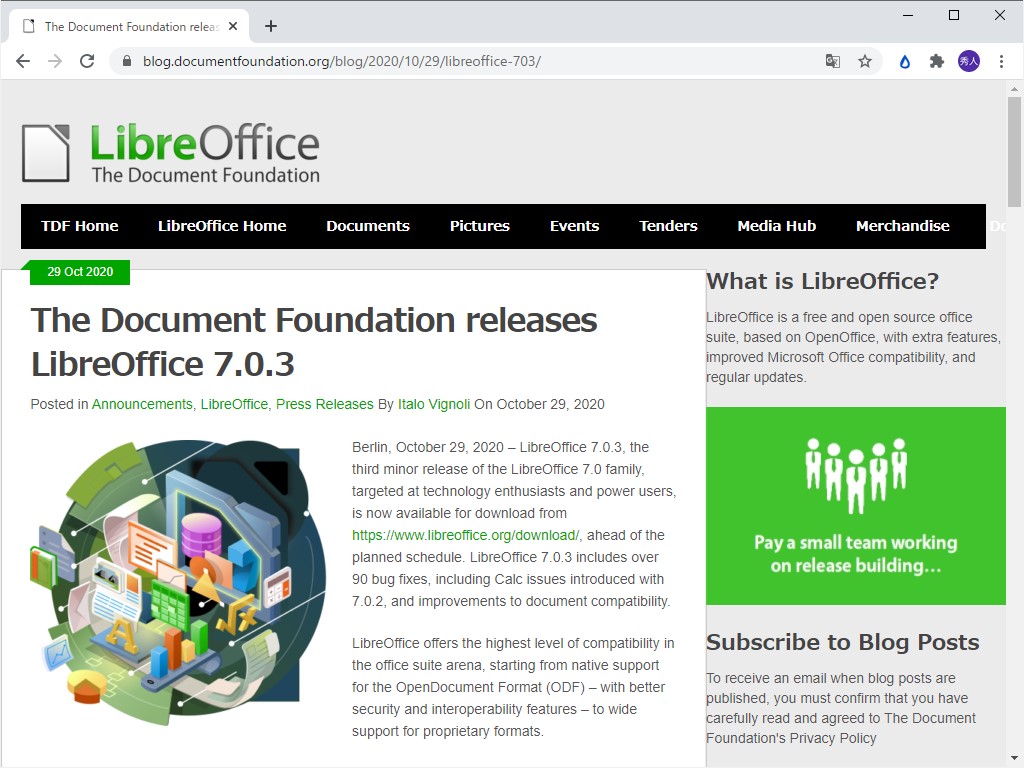Click the site security lock icon
1024x768 pixels.
pyautogui.click(x=127, y=61)
